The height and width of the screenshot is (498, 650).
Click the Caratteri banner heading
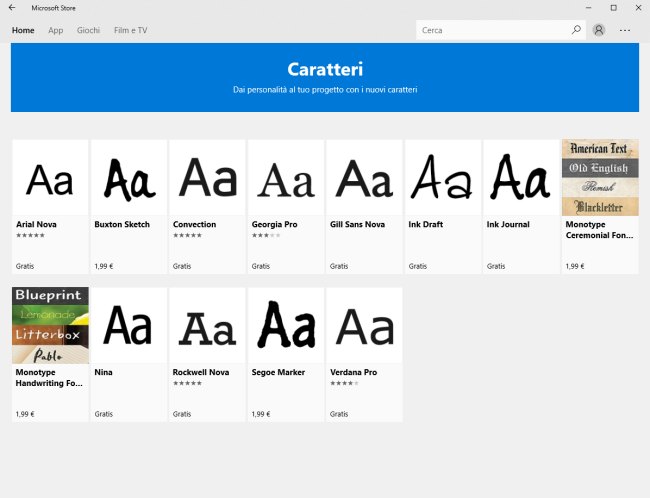[325, 69]
